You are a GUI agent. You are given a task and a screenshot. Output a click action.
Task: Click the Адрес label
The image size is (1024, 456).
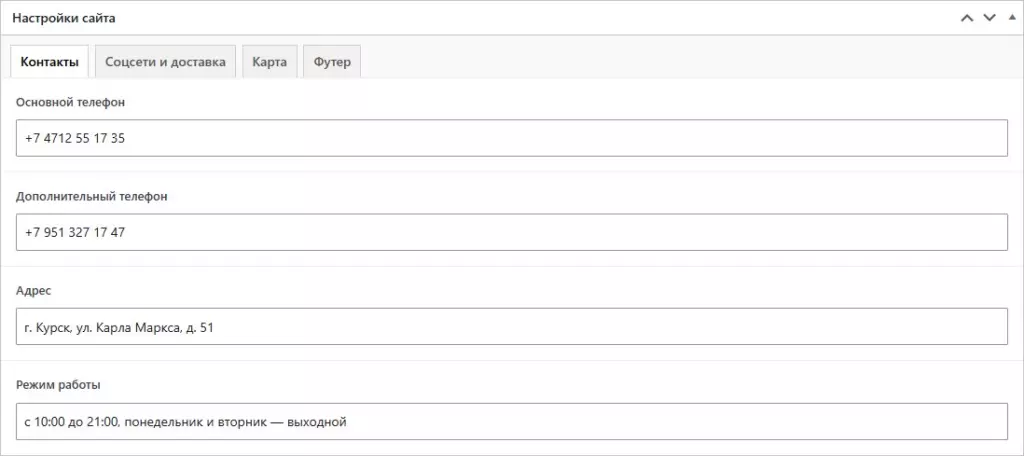tap(33, 291)
